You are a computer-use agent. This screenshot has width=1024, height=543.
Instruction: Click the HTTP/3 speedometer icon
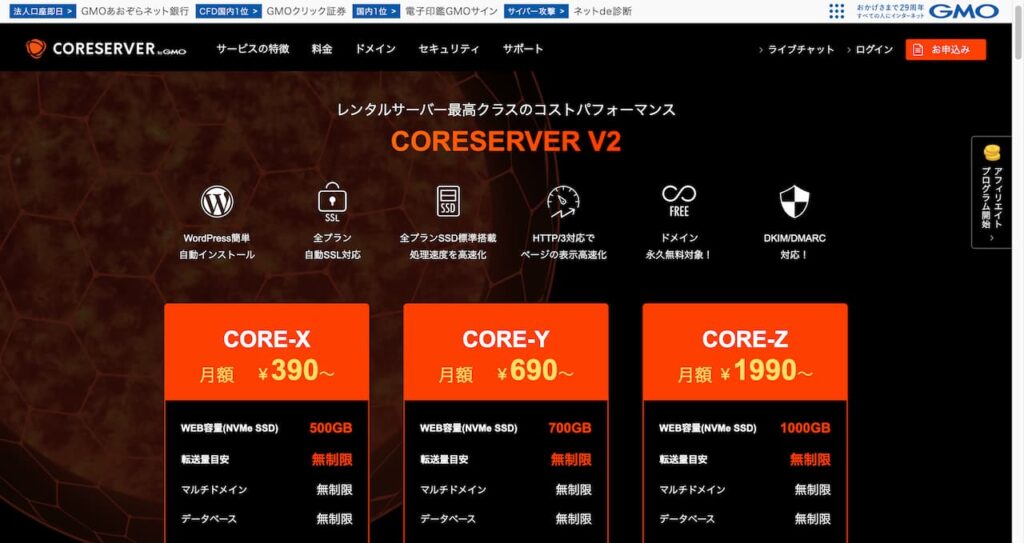(x=563, y=202)
